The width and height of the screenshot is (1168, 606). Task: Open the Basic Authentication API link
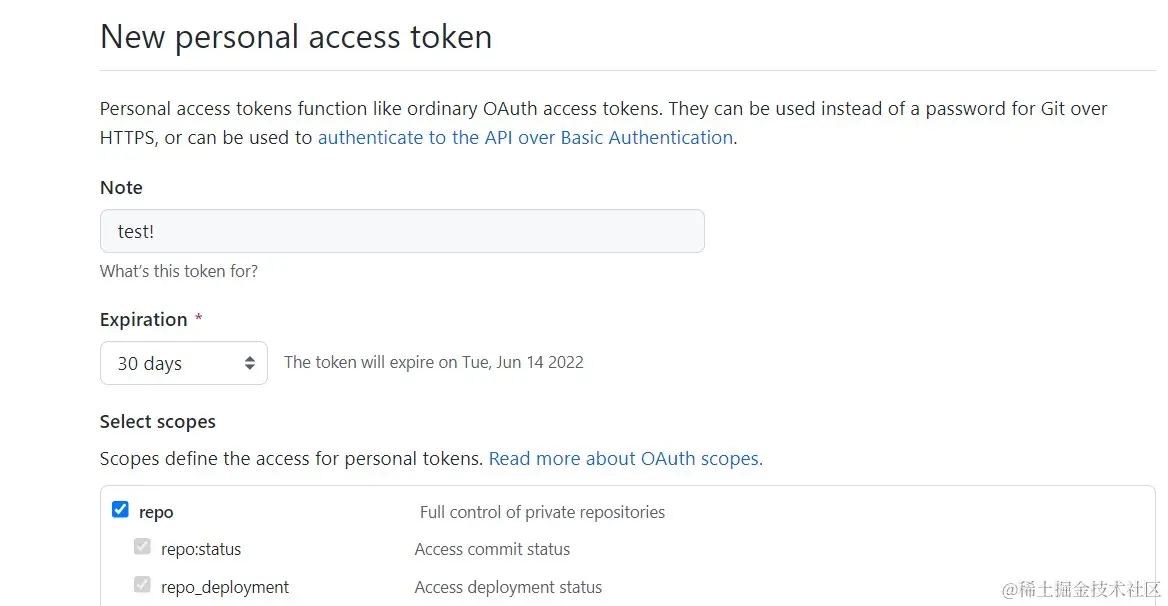pos(525,138)
